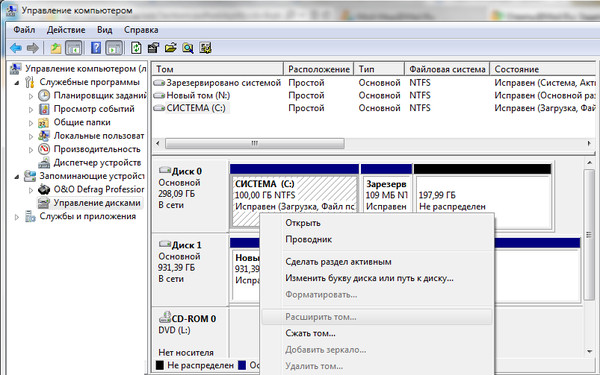
Task: Sort by the Состояние column header
Action: point(543,69)
